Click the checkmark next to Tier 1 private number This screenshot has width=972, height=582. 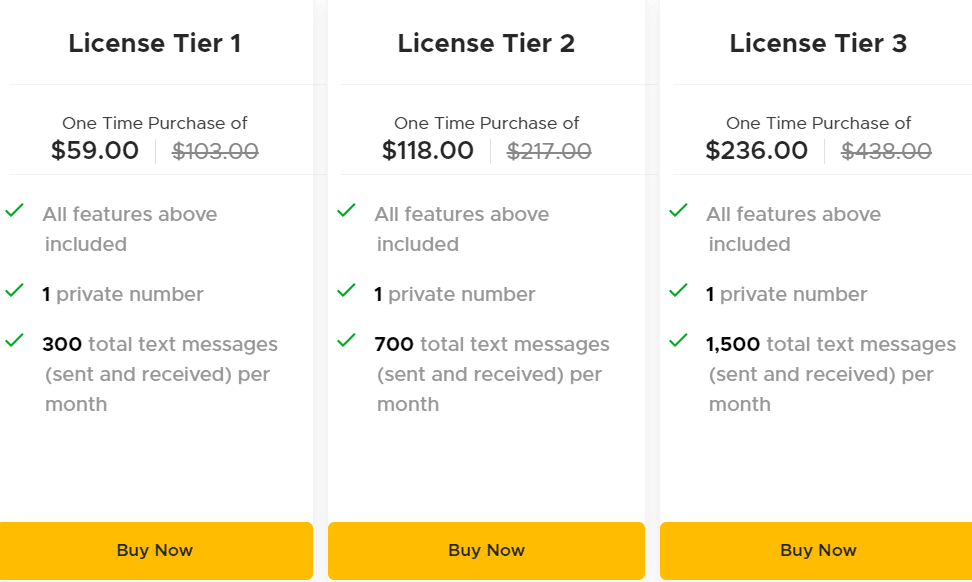[16, 290]
